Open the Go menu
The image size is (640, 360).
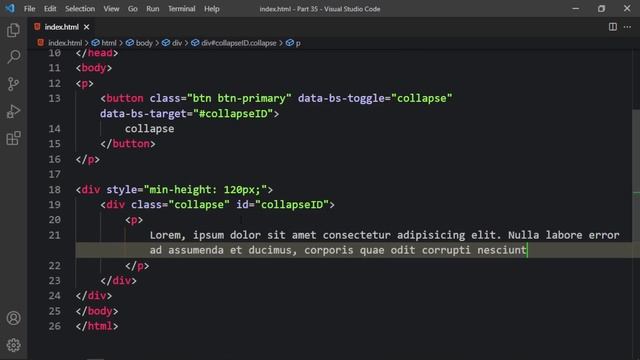click(133, 9)
